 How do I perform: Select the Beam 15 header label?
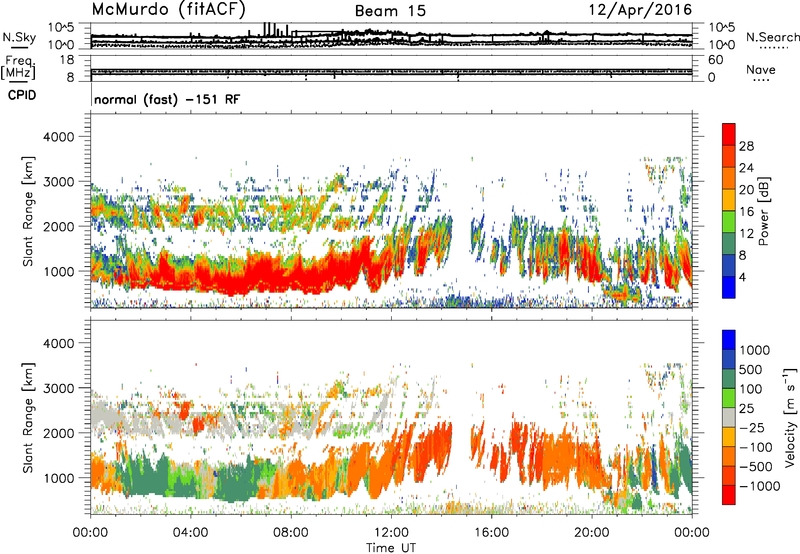click(x=390, y=11)
